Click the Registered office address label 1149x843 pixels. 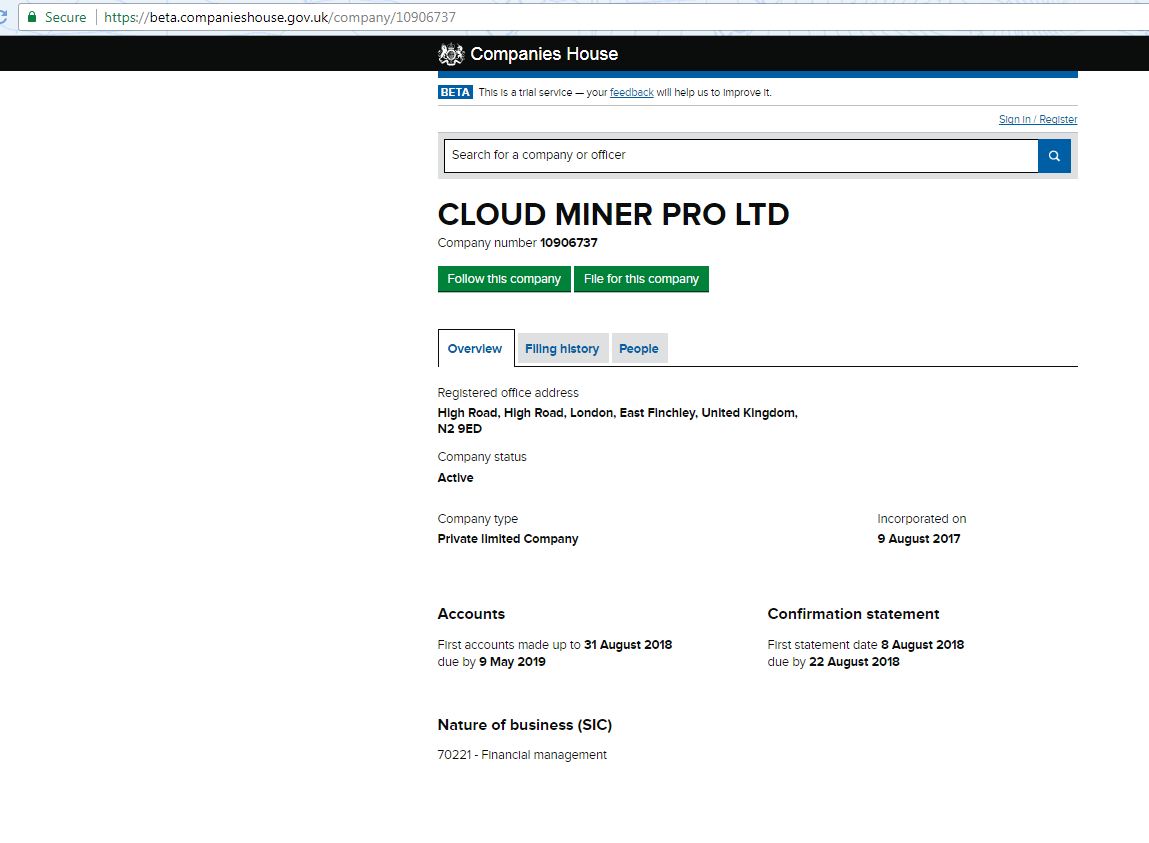coord(508,393)
